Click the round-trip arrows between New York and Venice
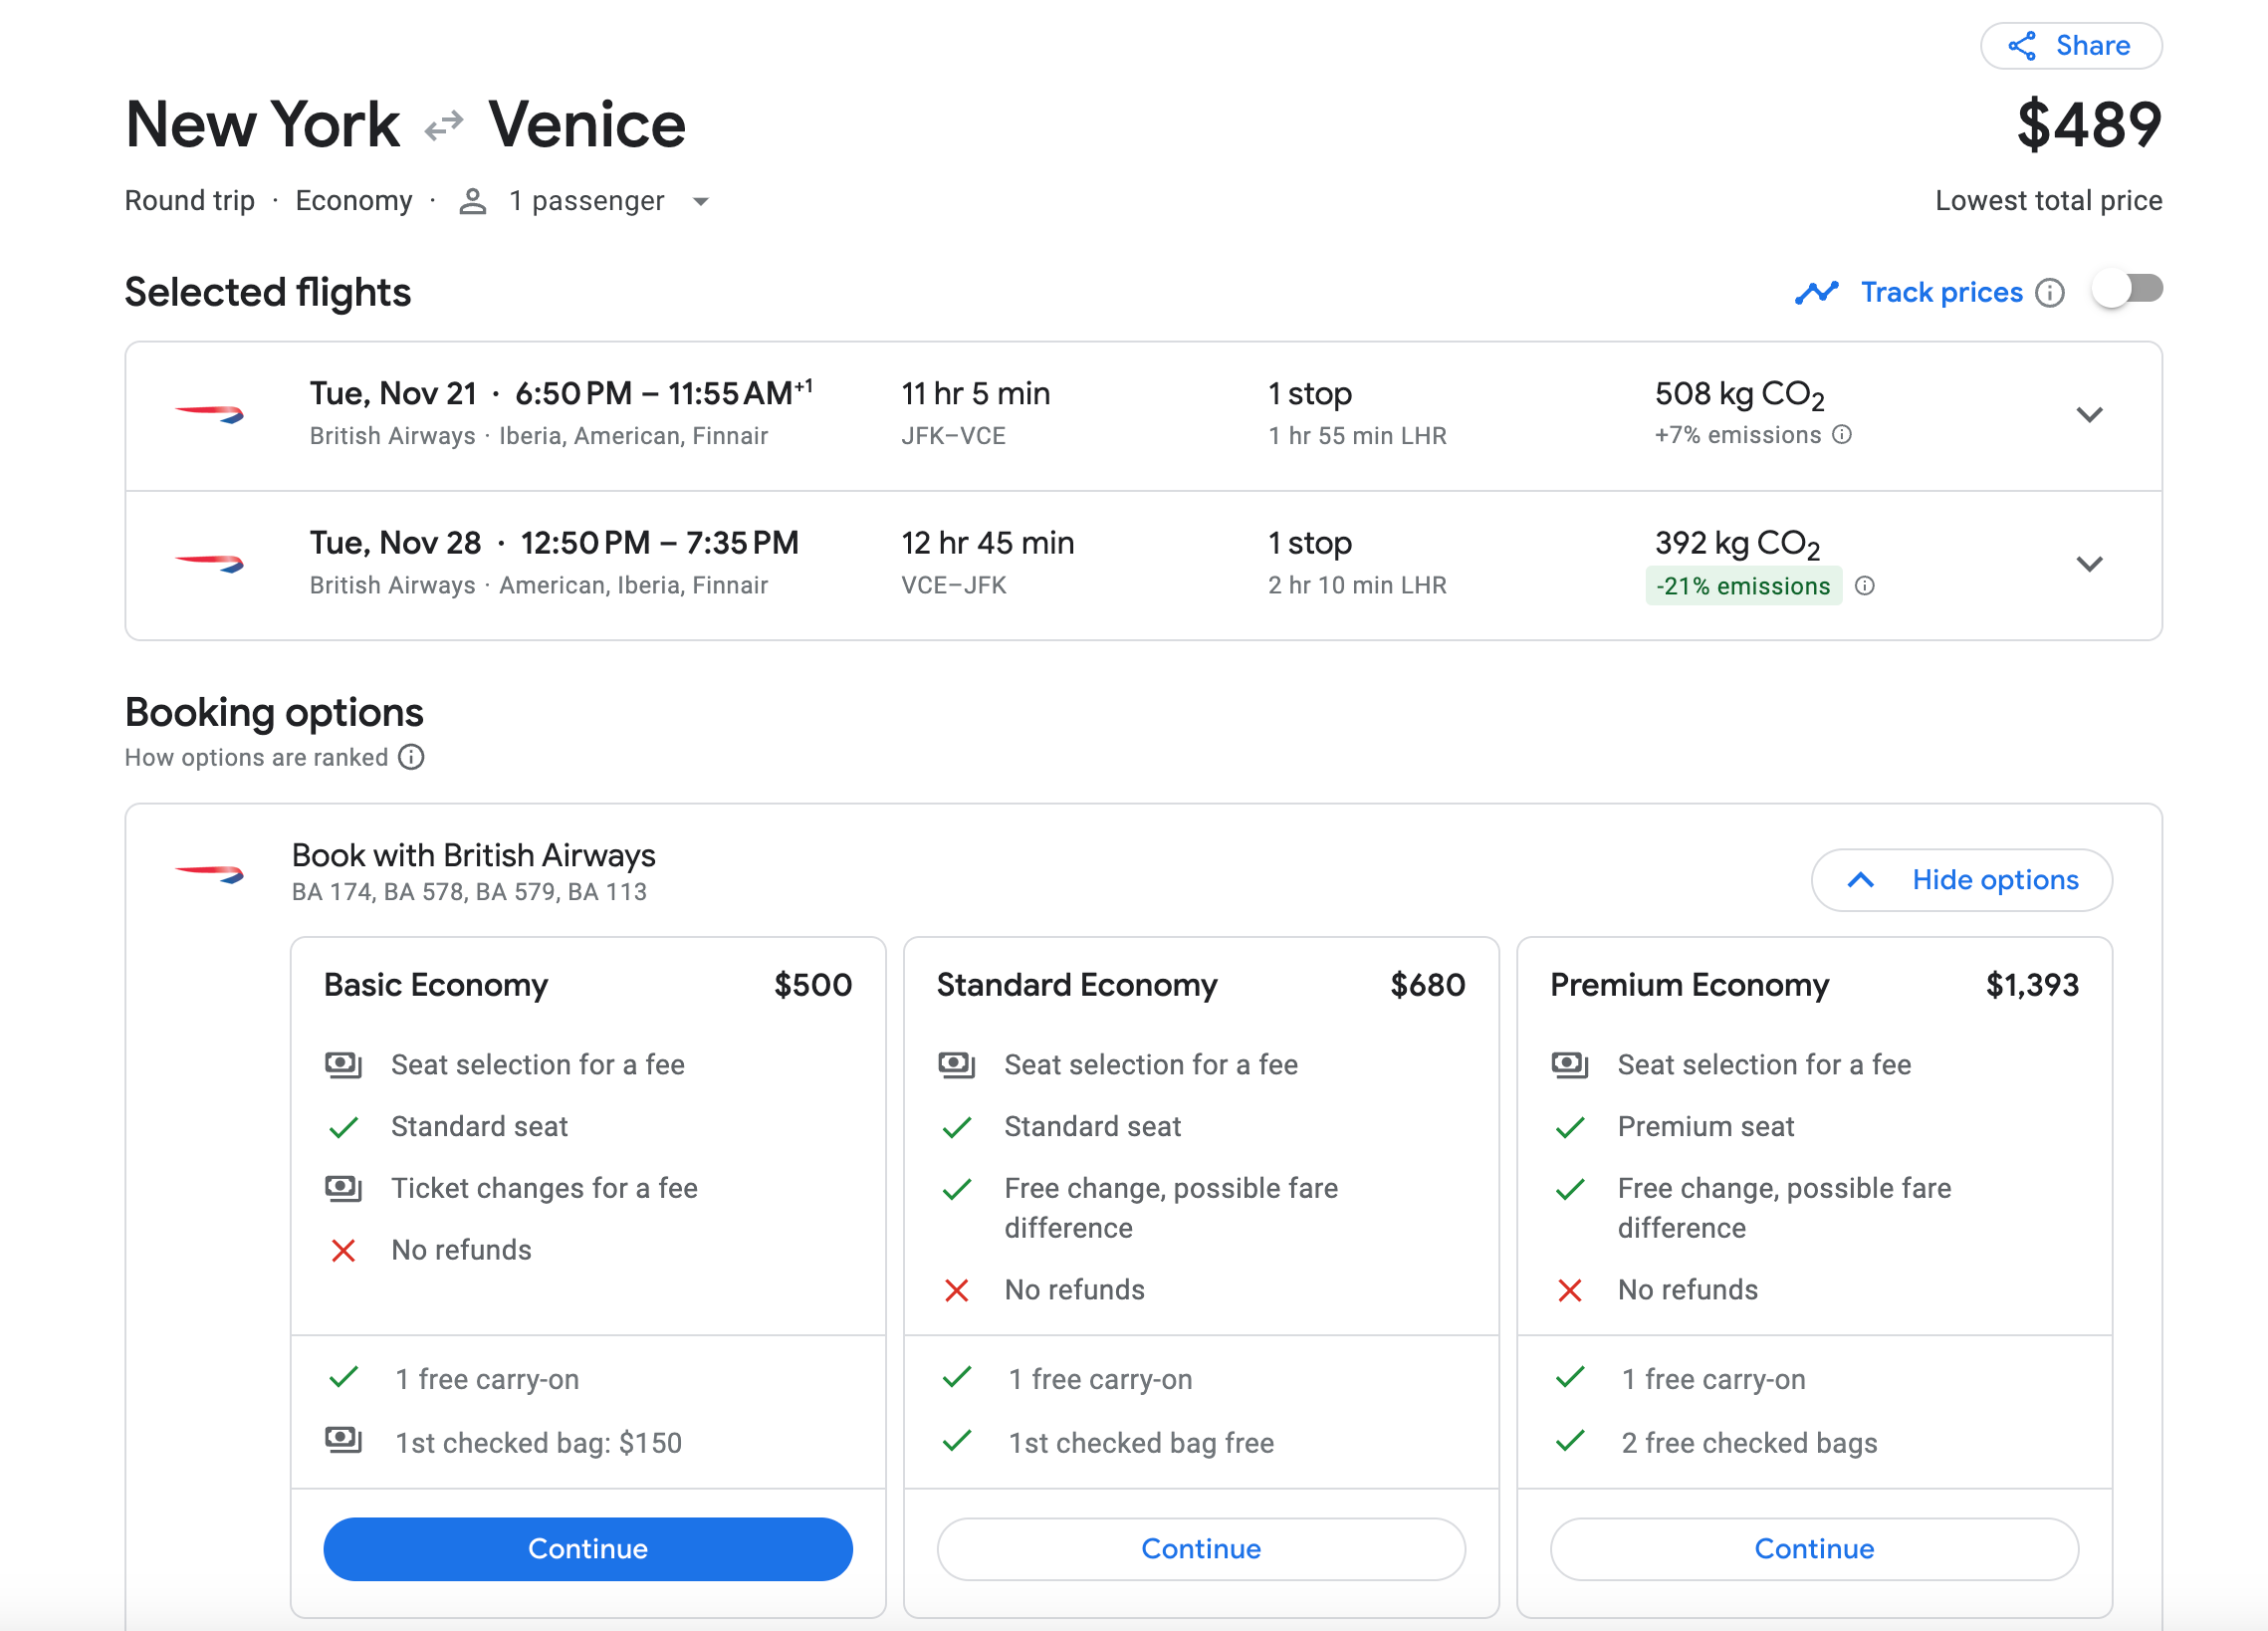The height and width of the screenshot is (1631, 2268). pos(444,126)
